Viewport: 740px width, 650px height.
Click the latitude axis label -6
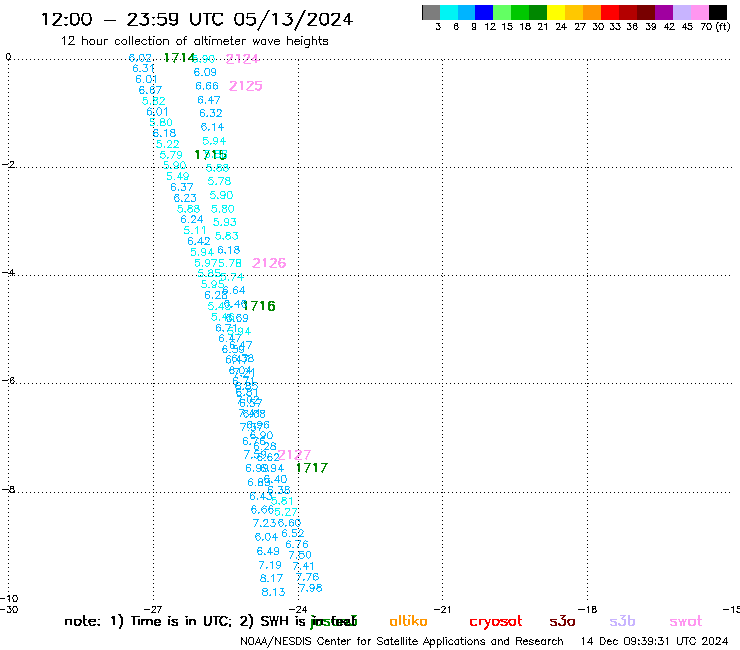(8, 380)
